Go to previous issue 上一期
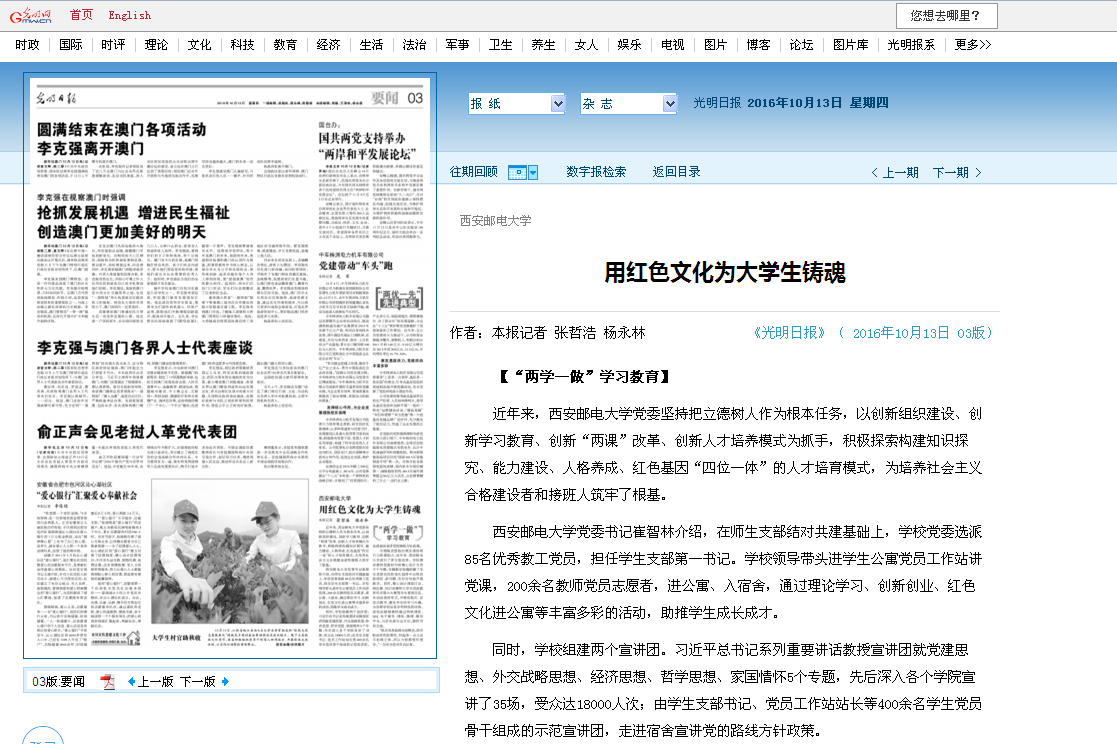This screenshot has height=744, width=1117. pyautogui.click(x=895, y=173)
